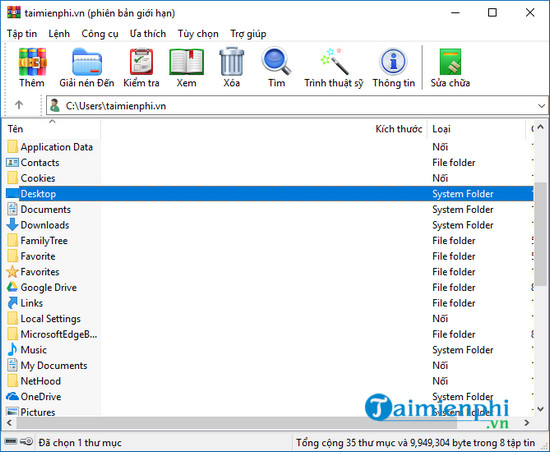This screenshot has width=550, height=452.
Task: Click the Kiểm tra test icon
Action: coord(141,62)
